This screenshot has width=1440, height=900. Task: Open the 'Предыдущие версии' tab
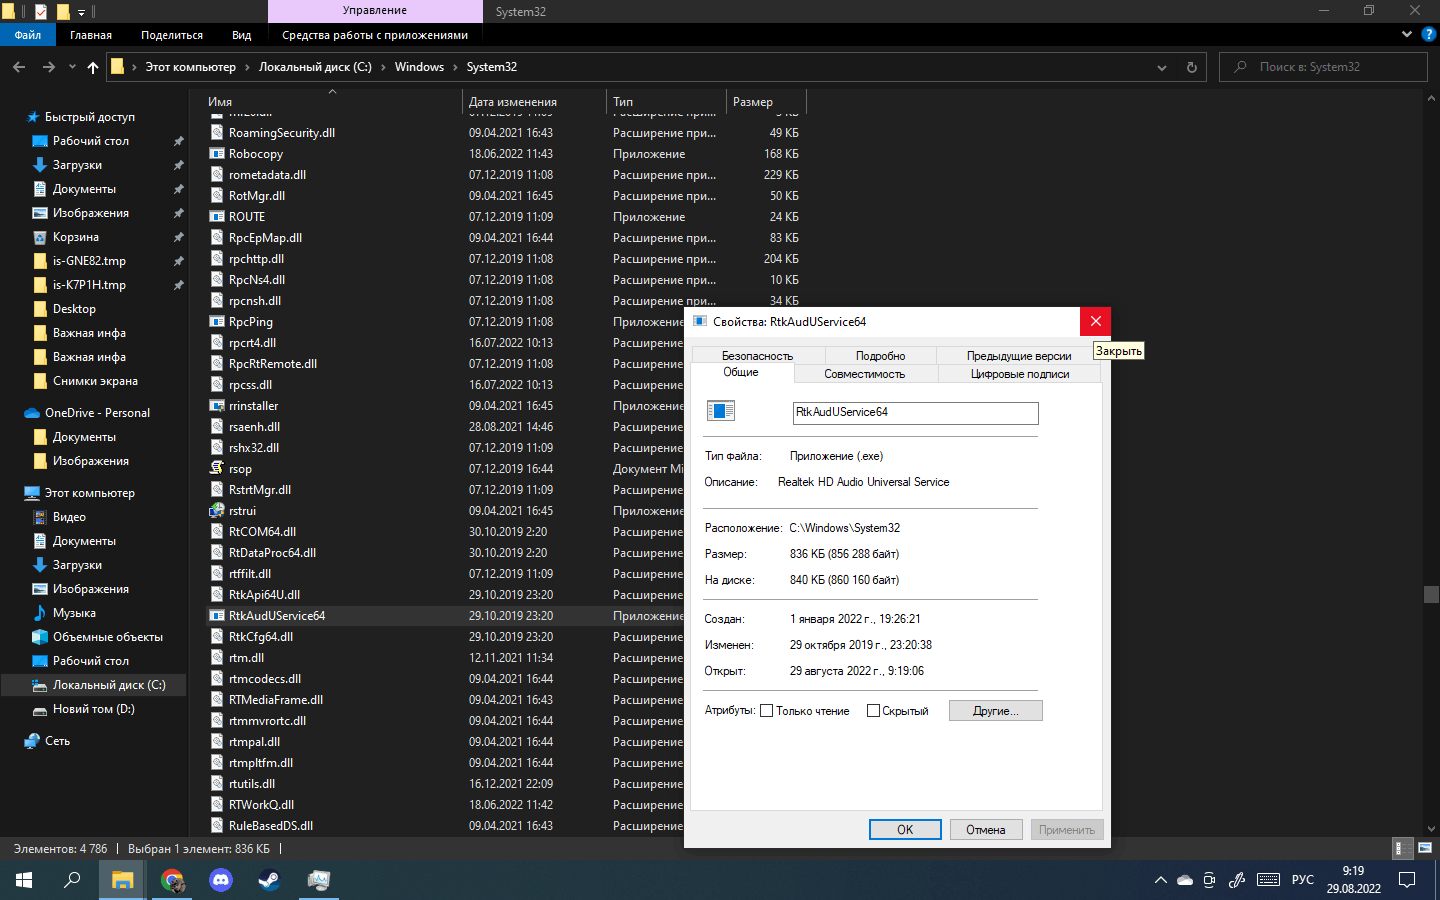click(x=1019, y=356)
